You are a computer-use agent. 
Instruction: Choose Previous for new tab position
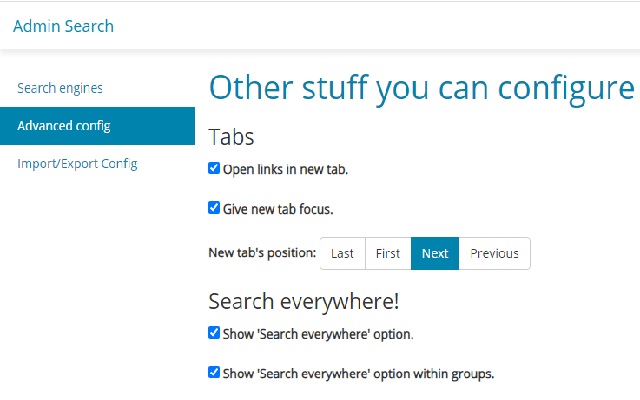[x=495, y=253]
